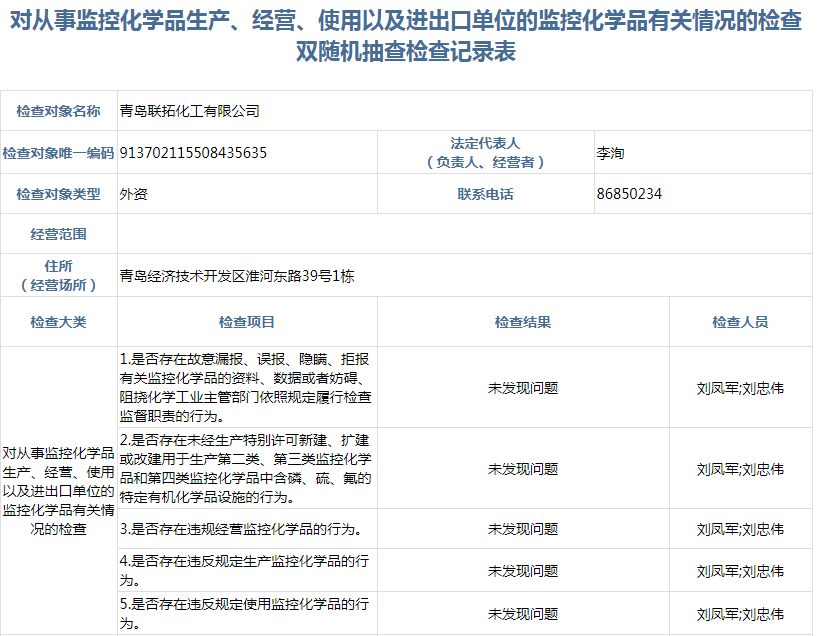Viewport: 836px width, 636px height.
Task: Click the 法定代表人 label cell
Action: (485, 153)
